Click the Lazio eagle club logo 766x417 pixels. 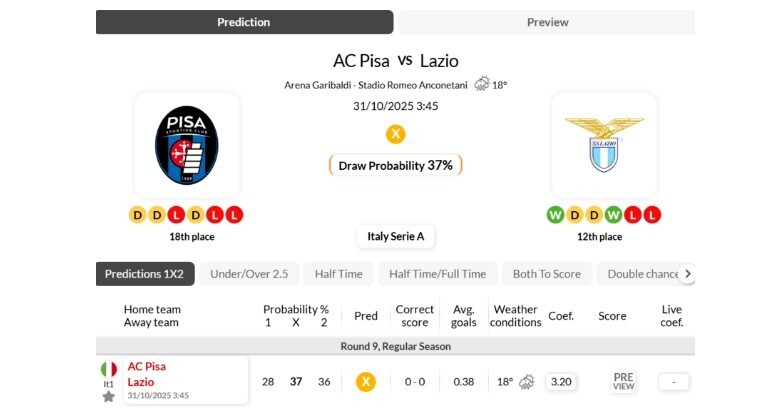[604, 145]
